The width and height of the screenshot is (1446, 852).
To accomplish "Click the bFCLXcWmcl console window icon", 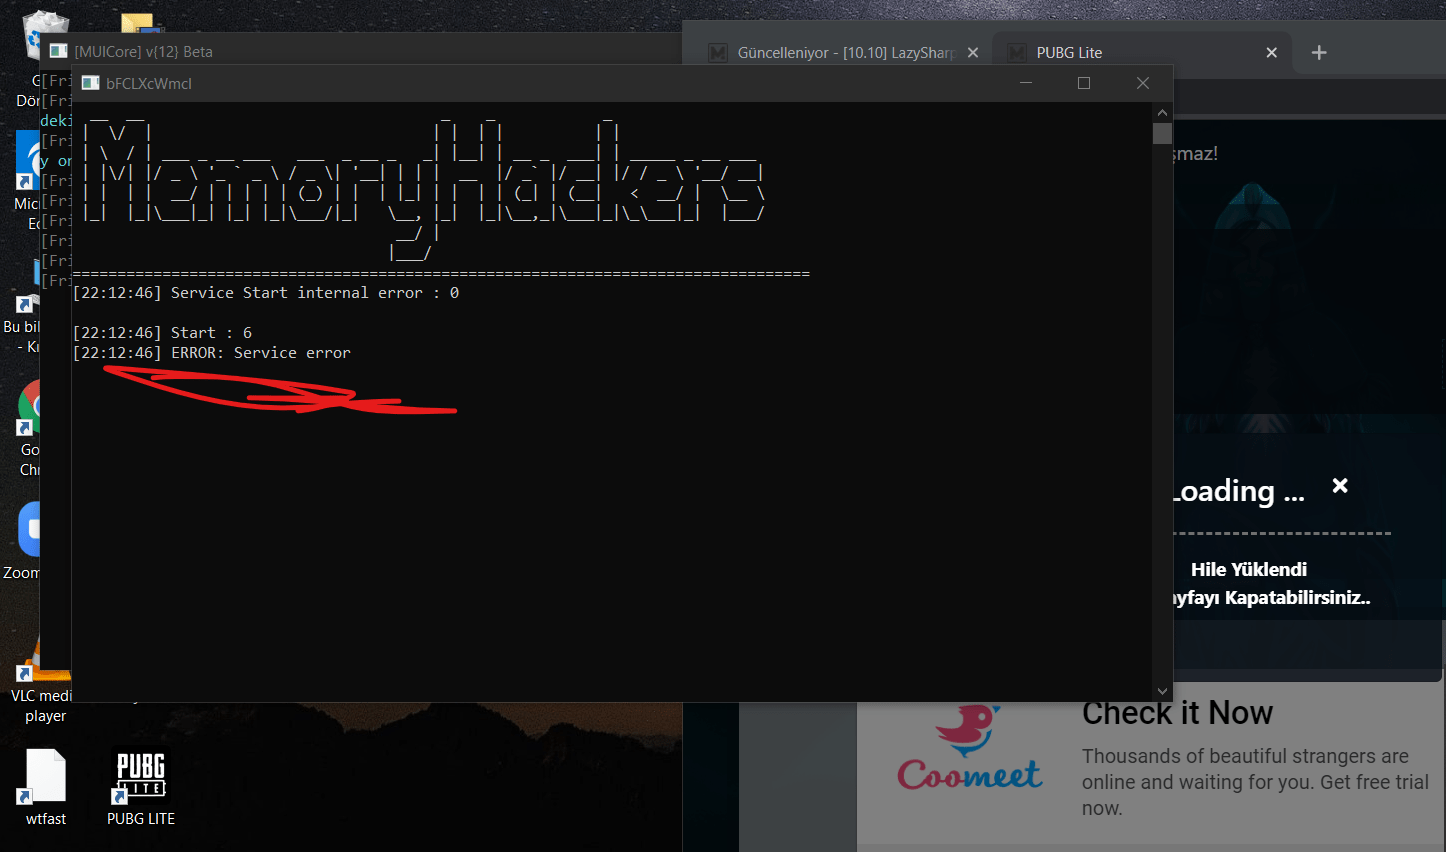I will [x=91, y=83].
